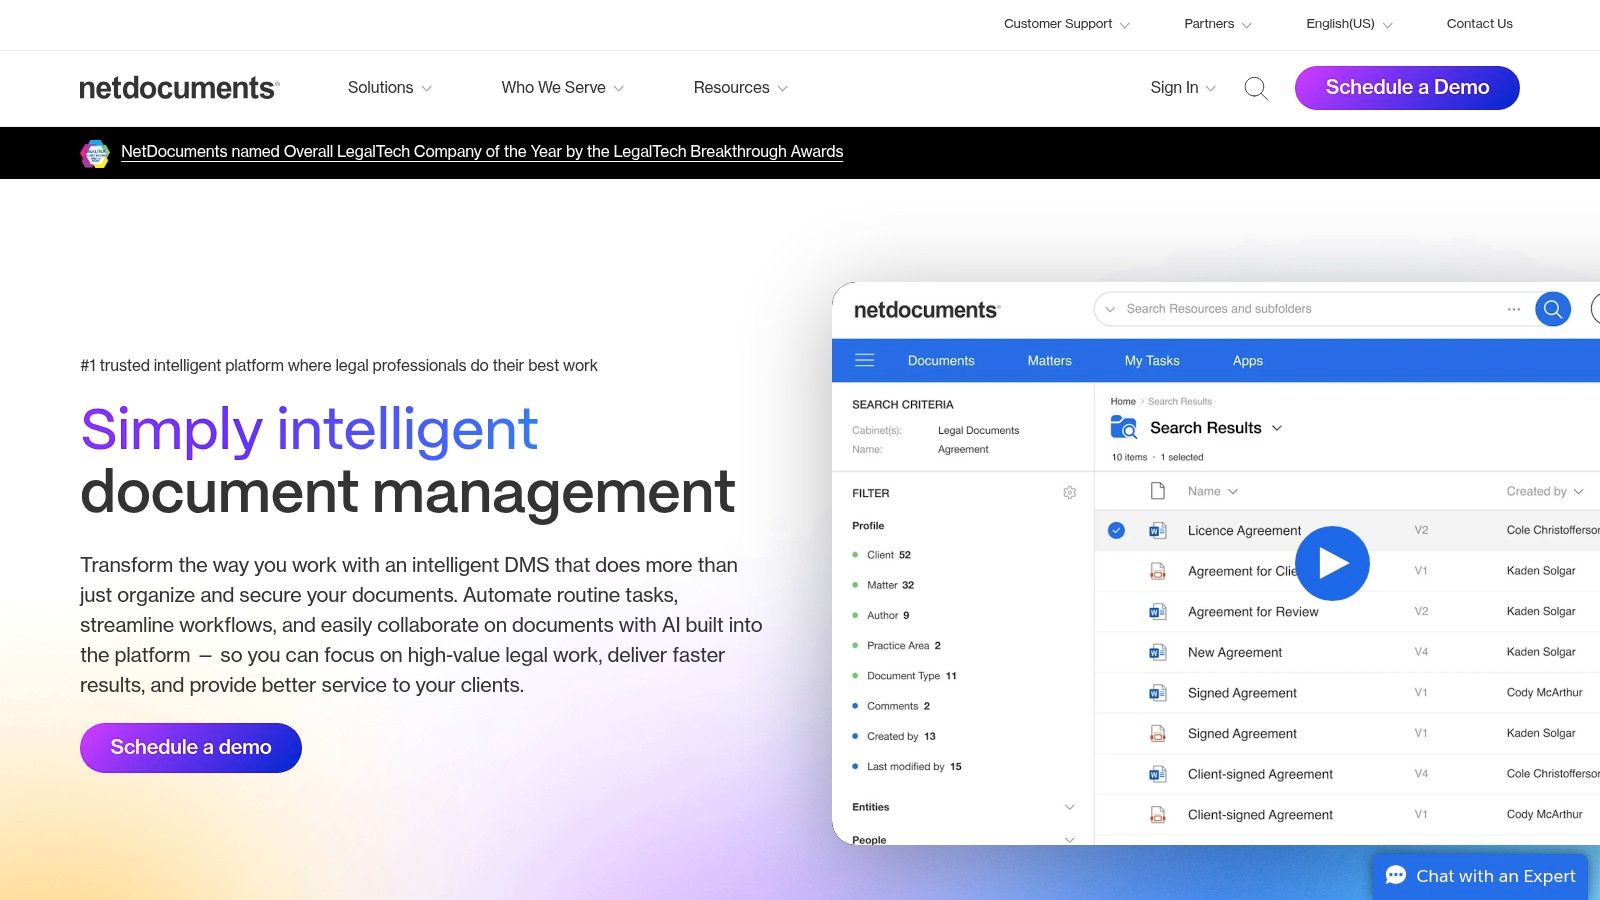The width and height of the screenshot is (1600, 900).
Task: Click the PDF icon beside Client-signed Agreement
Action: (x=1157, y=814)
